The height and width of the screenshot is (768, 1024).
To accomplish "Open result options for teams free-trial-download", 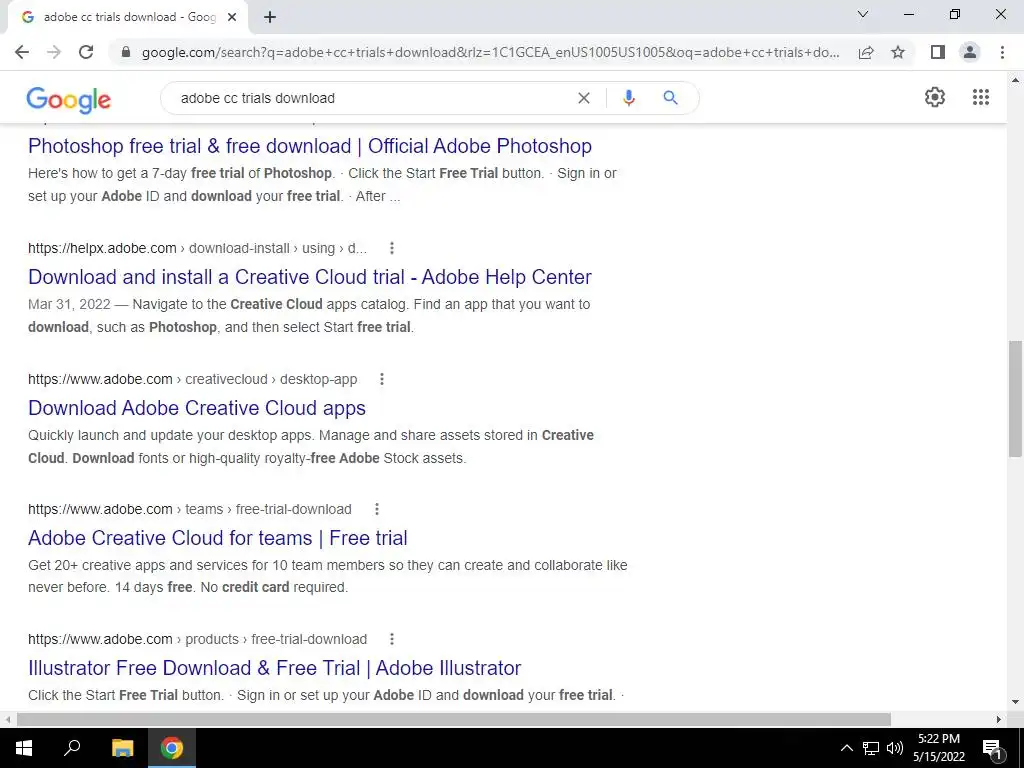I will [x=377, y=509].
